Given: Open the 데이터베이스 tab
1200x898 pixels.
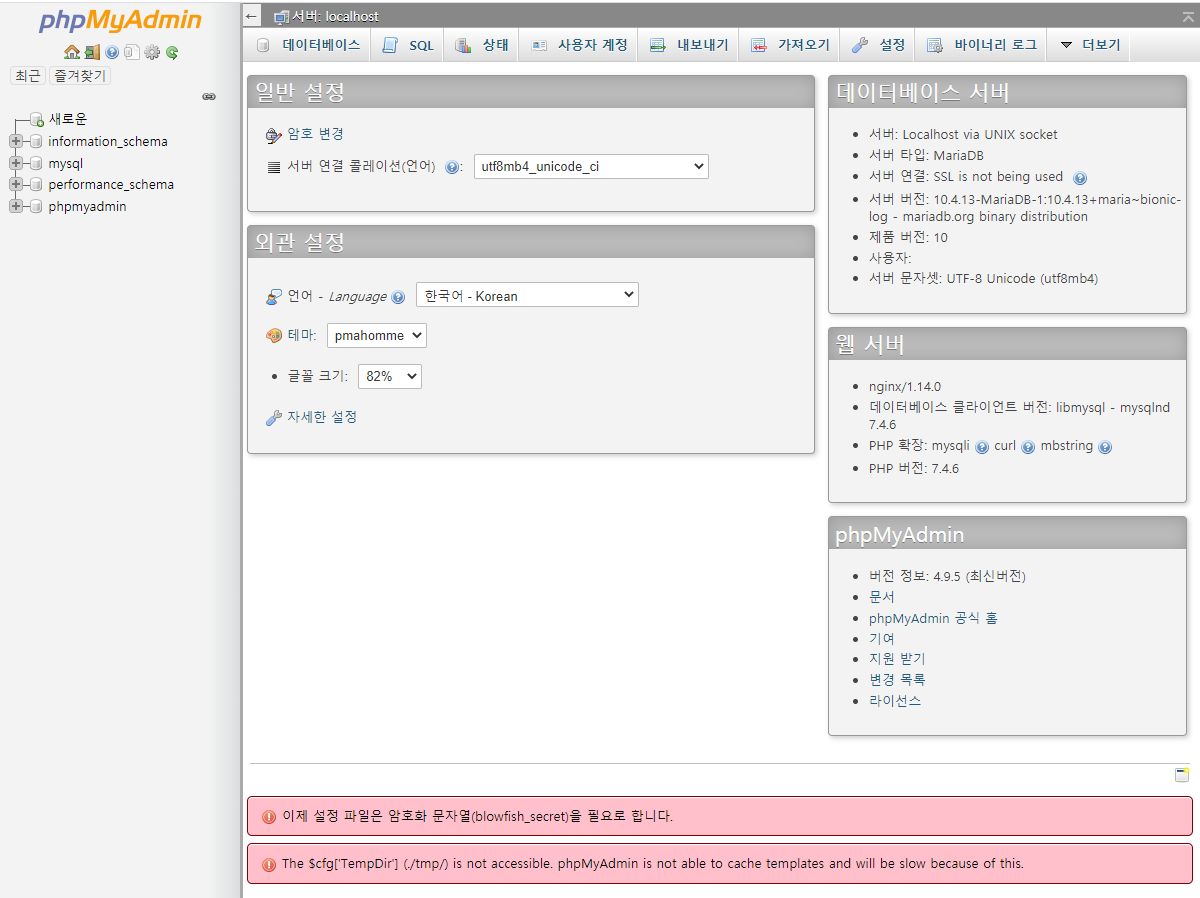Looking at the screenshot, I should [x=308, y=45].
